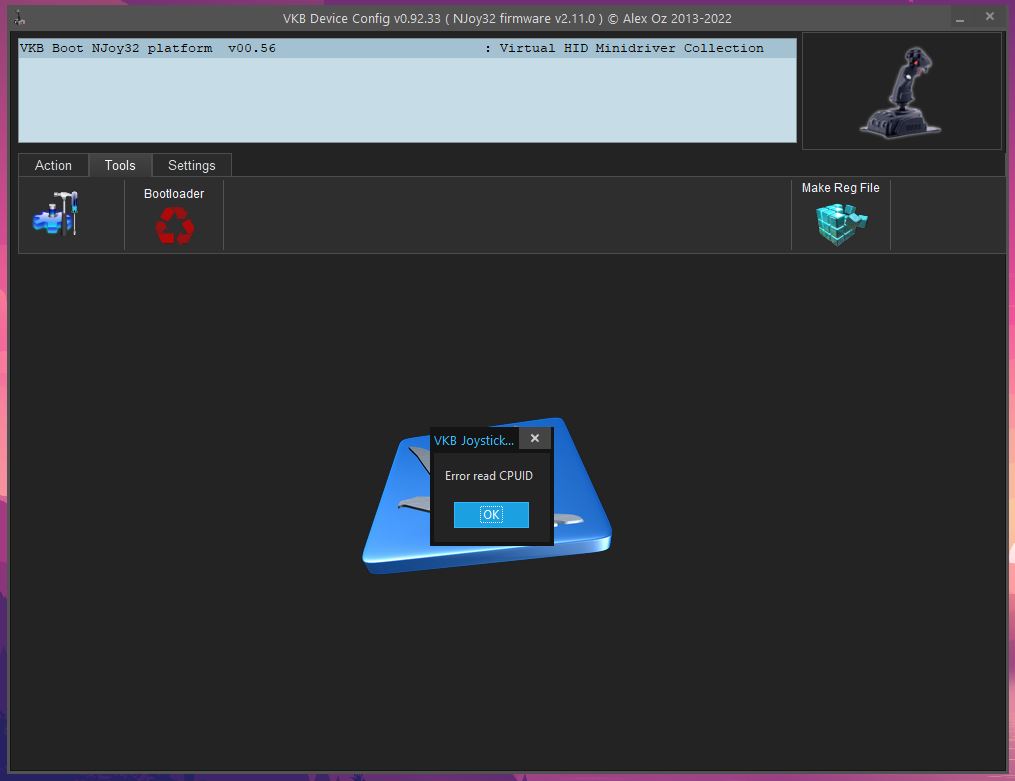Viewport: 1015px width, 781px height.
Task: Click the Error read CPUID message text
Action: point(489,476)
